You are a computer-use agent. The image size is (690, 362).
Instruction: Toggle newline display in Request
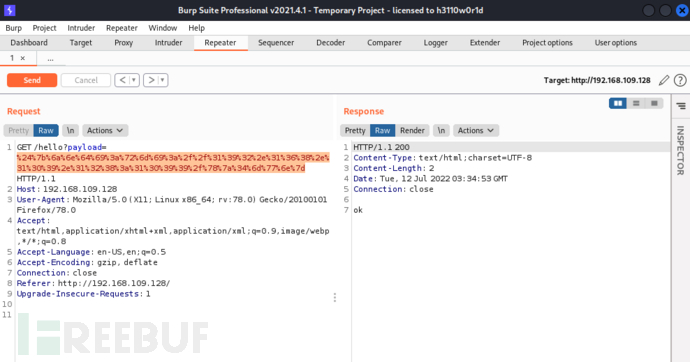(70, 130)
